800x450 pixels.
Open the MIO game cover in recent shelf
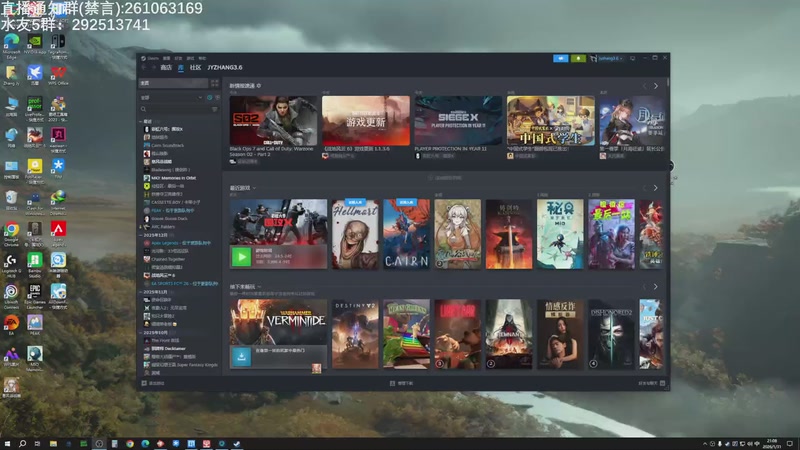coord(560,234)
